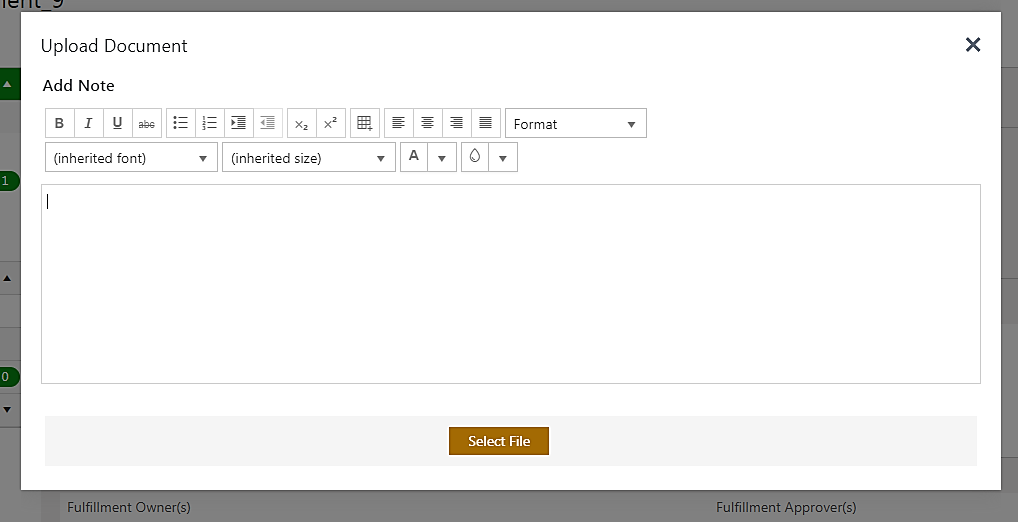1018x522 pixels.
Task: Insert a bulleted unordered list
Action: [x=181, y=123]
